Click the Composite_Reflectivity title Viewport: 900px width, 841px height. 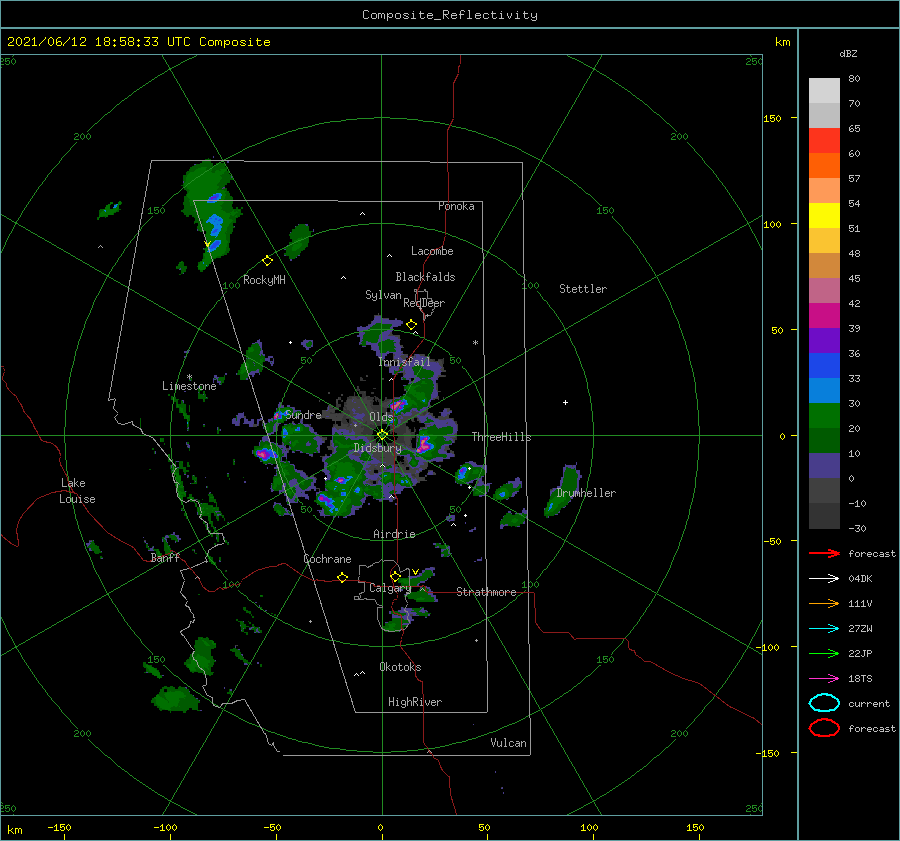[450, 15]
